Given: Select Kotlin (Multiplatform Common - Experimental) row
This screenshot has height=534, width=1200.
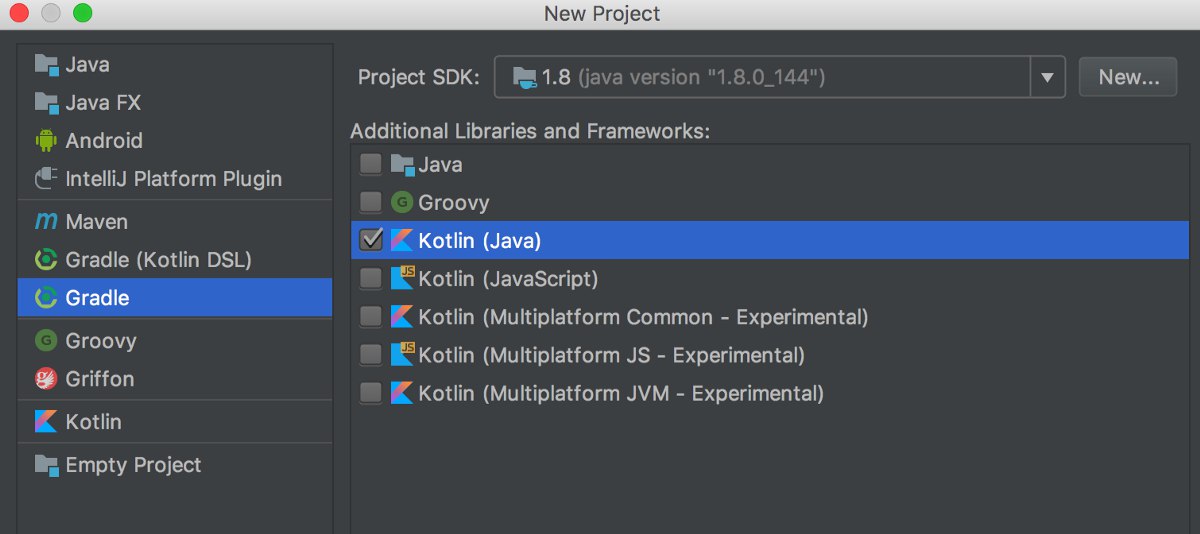Looking at the screenshot, I should 770,317.
